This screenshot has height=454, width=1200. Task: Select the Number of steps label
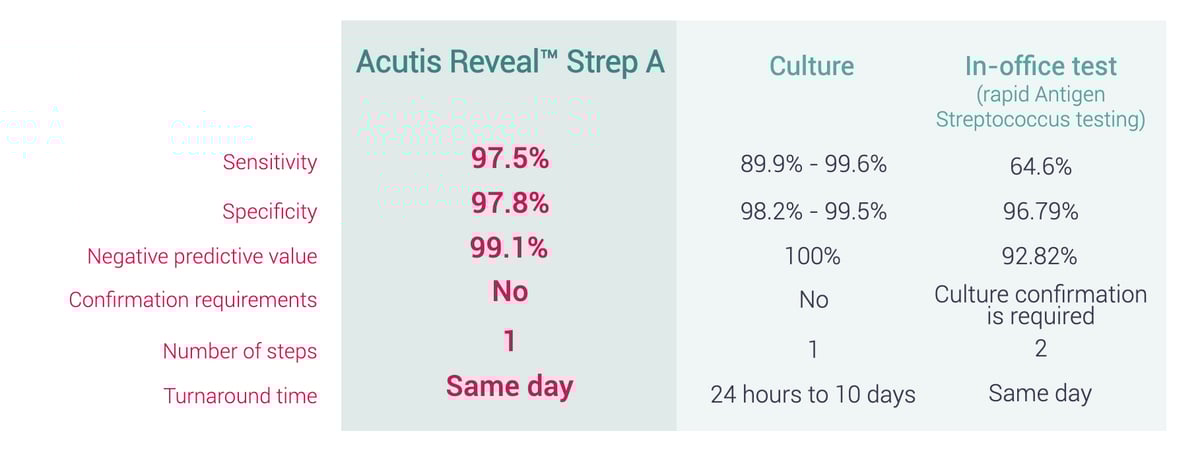click(240, 351)
